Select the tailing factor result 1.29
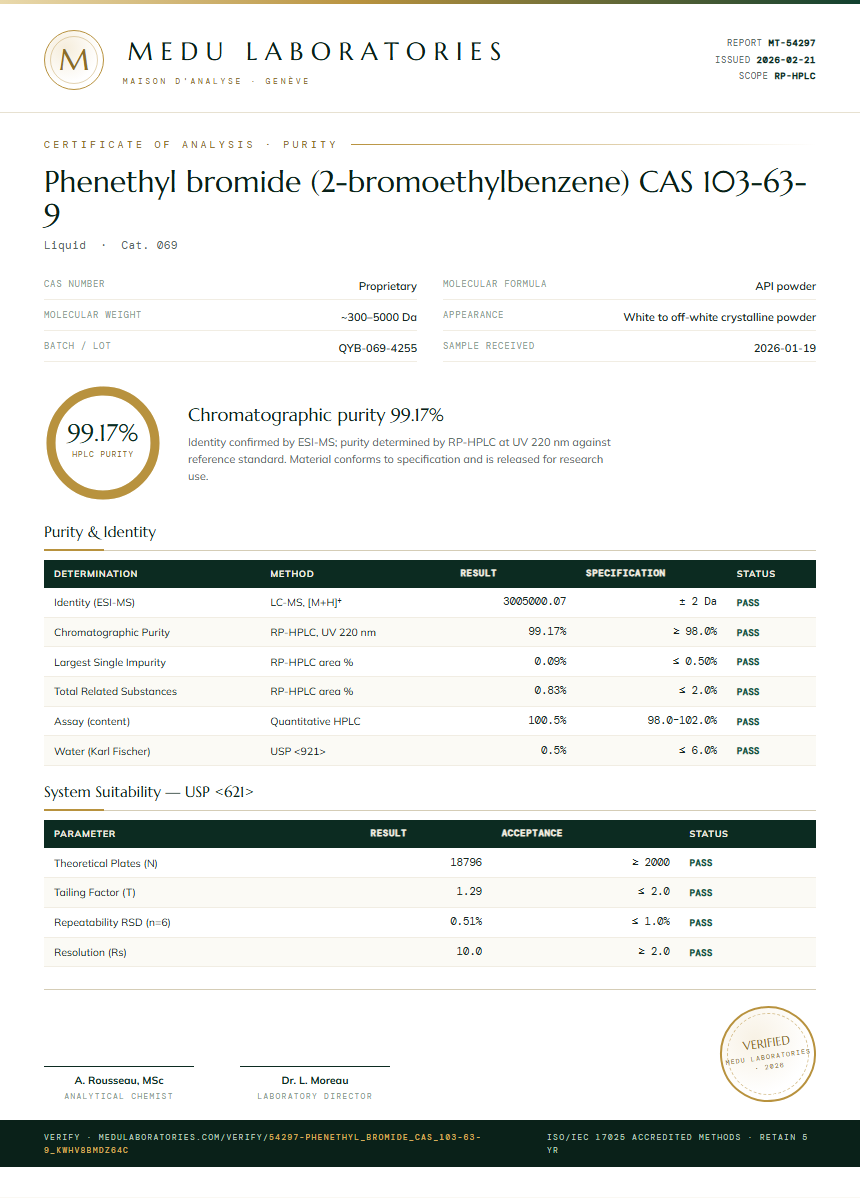Image resolution: width=860 pixels, height=1198 pixels. pyautogui.click(x=469, y=891)
